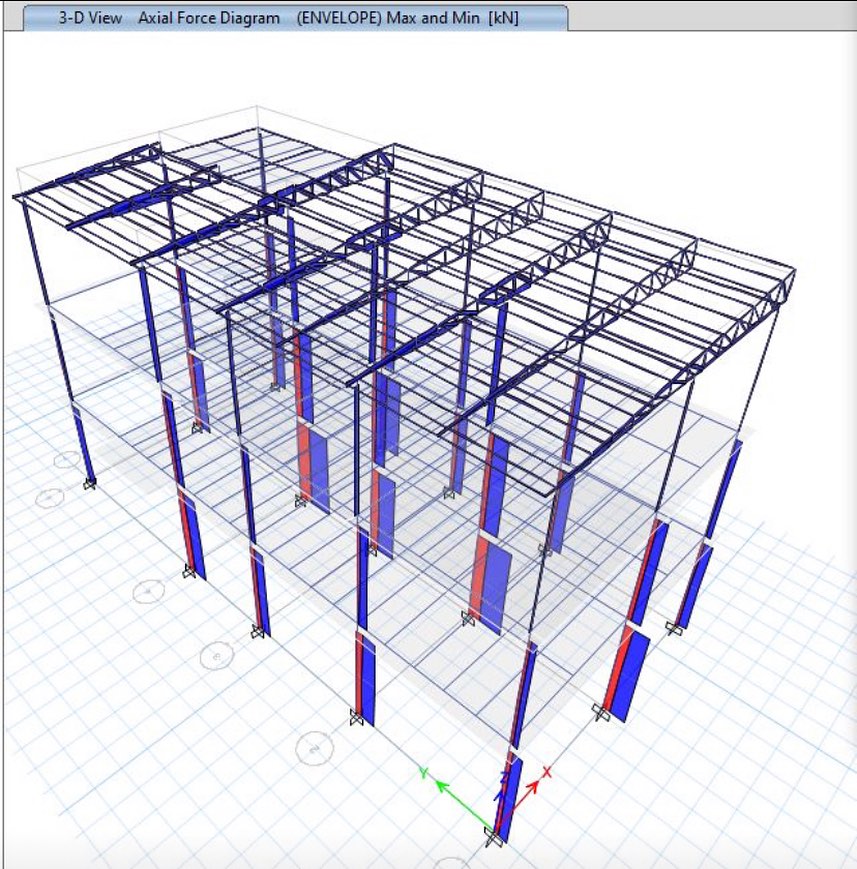Select the support joint at the axis origin
Viewport: 857px width, 869px height.
point(493,836)
